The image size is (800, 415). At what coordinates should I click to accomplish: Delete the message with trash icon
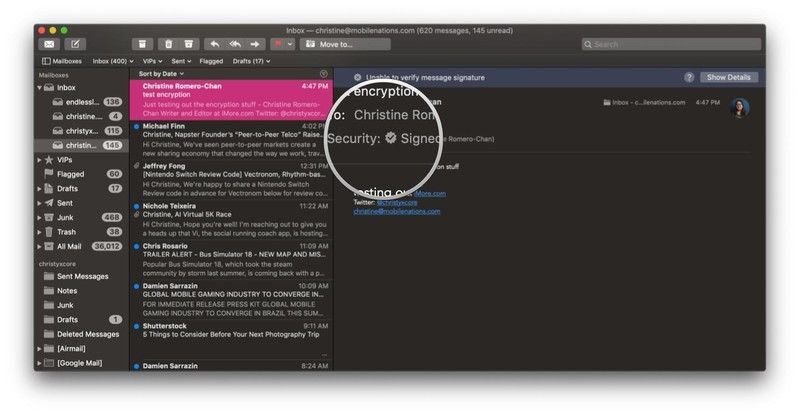[168, 44]
